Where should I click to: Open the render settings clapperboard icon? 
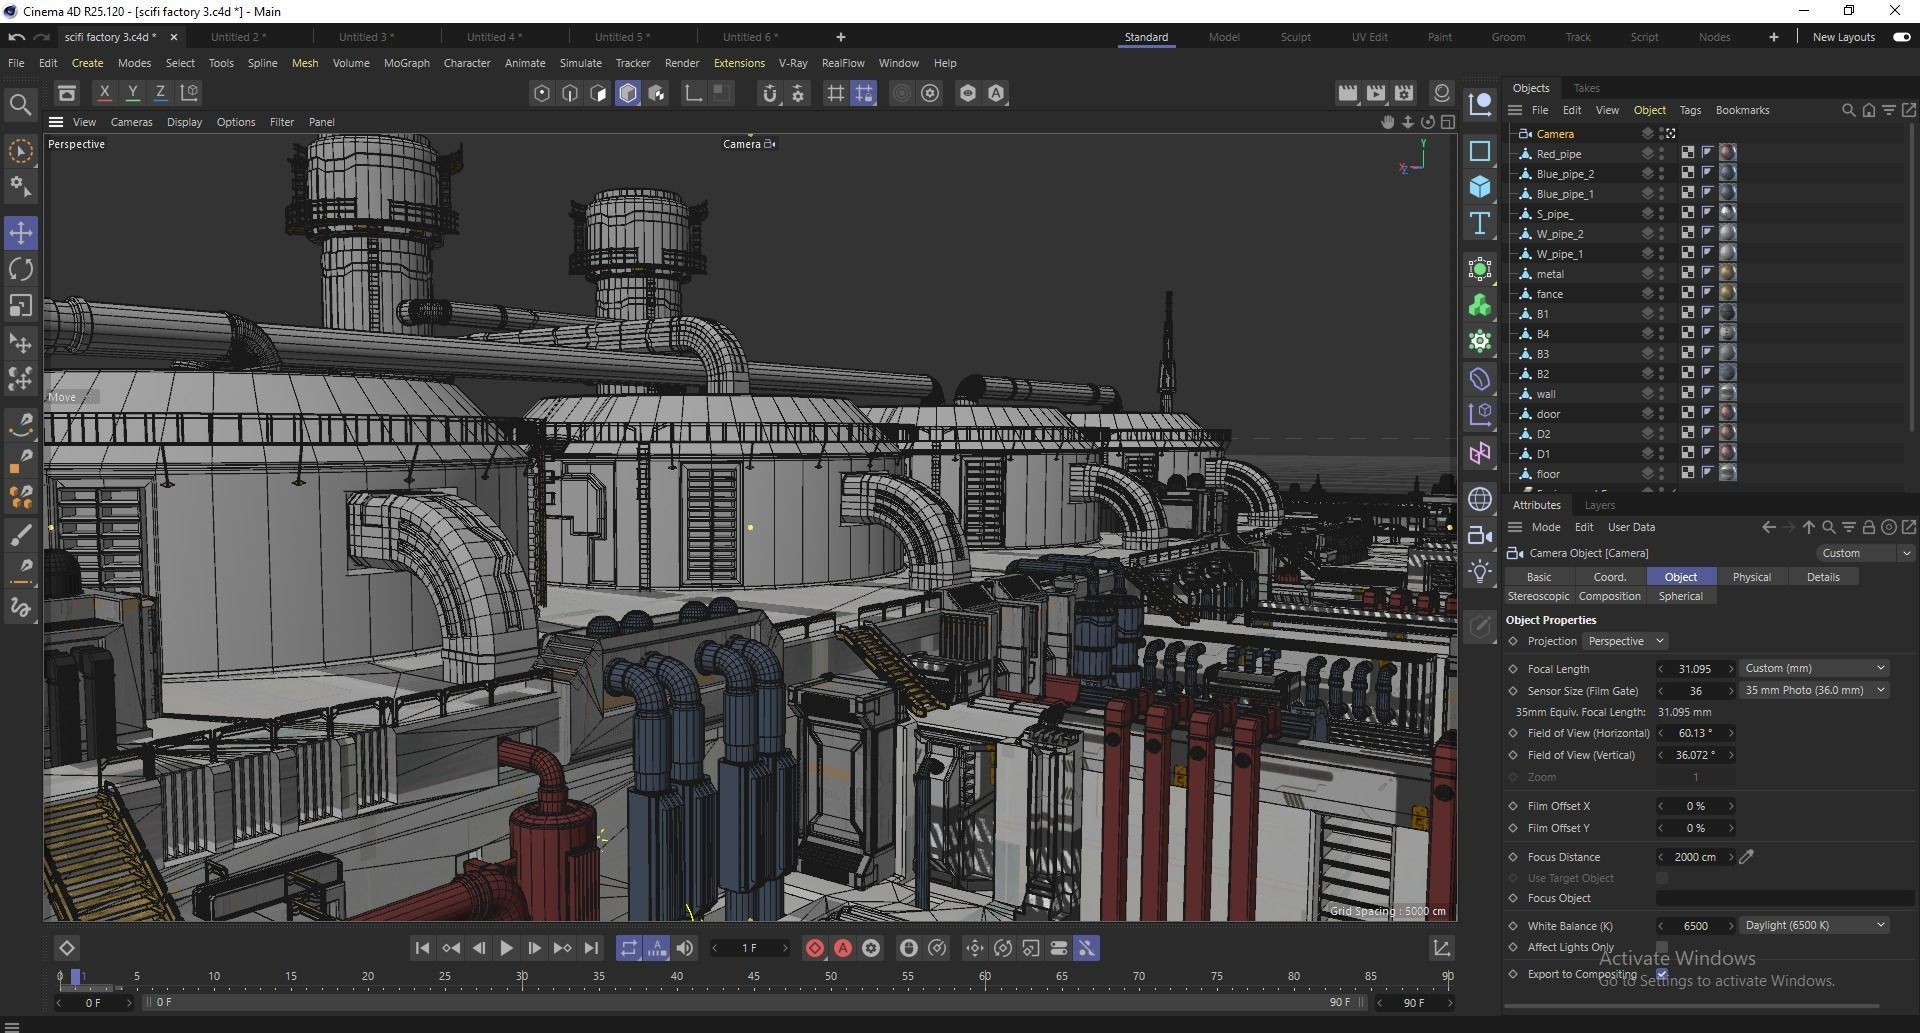pos(1404,93)
